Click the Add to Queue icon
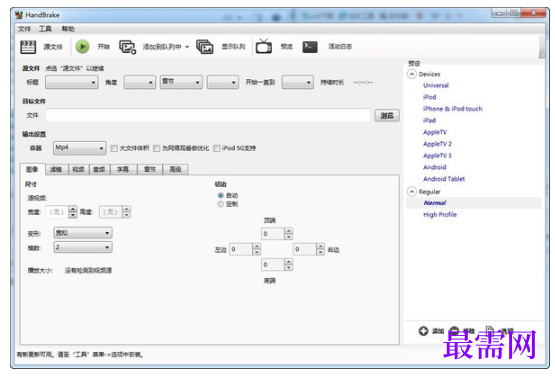Image resolution: width=555 pixels, height=376 pixels. tap(127, 47)
